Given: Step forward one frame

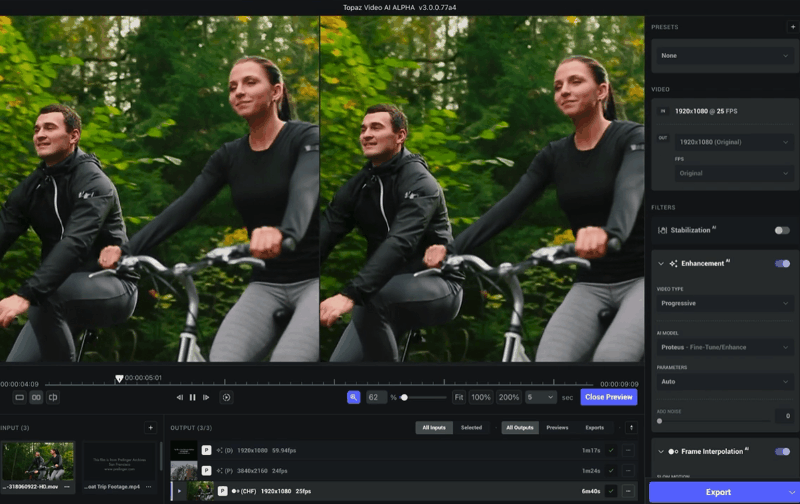Looking at the screenshot, I should [x=207, y=397].
